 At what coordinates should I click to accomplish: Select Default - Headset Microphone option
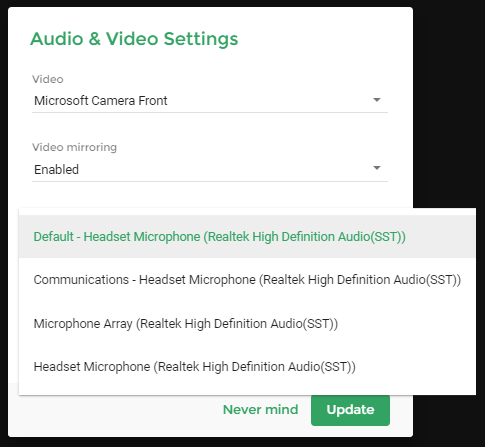(x=247, y=237)
